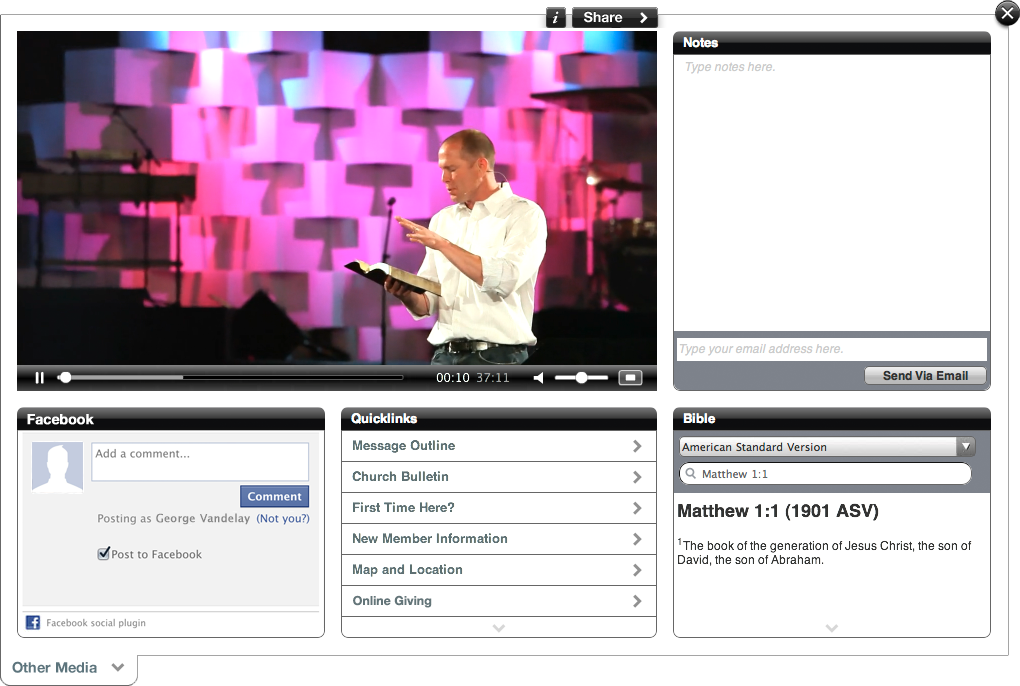Image resolution: width=1020 pixels, height=686 pixels.
Task: Select First Time Here? quicklink
Action: point(499,508)
